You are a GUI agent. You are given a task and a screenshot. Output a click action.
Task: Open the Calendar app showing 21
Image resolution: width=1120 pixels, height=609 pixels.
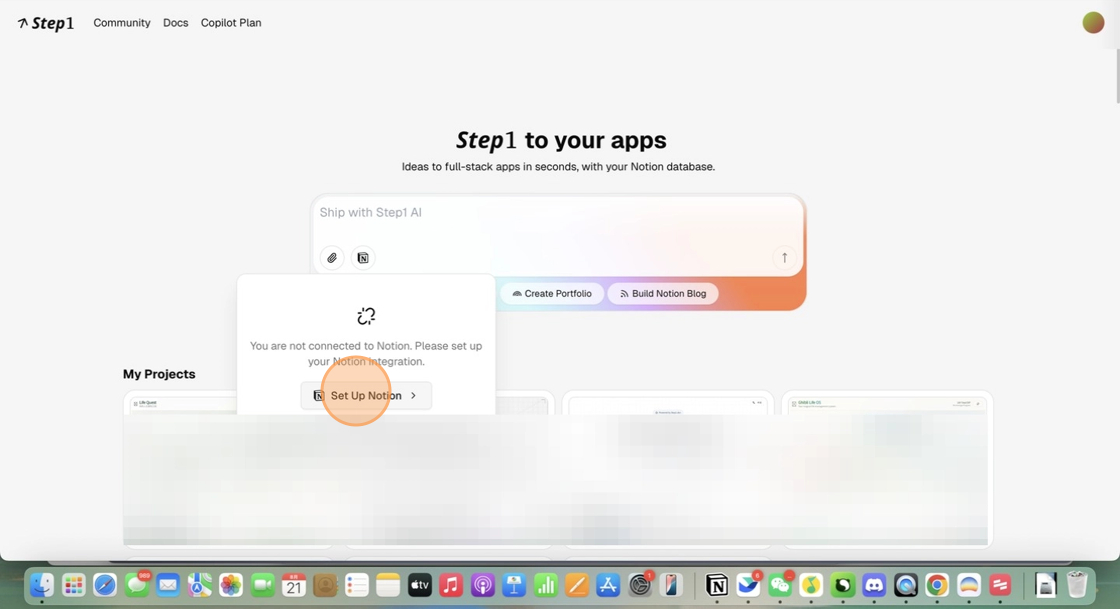[x=293, y=585]
